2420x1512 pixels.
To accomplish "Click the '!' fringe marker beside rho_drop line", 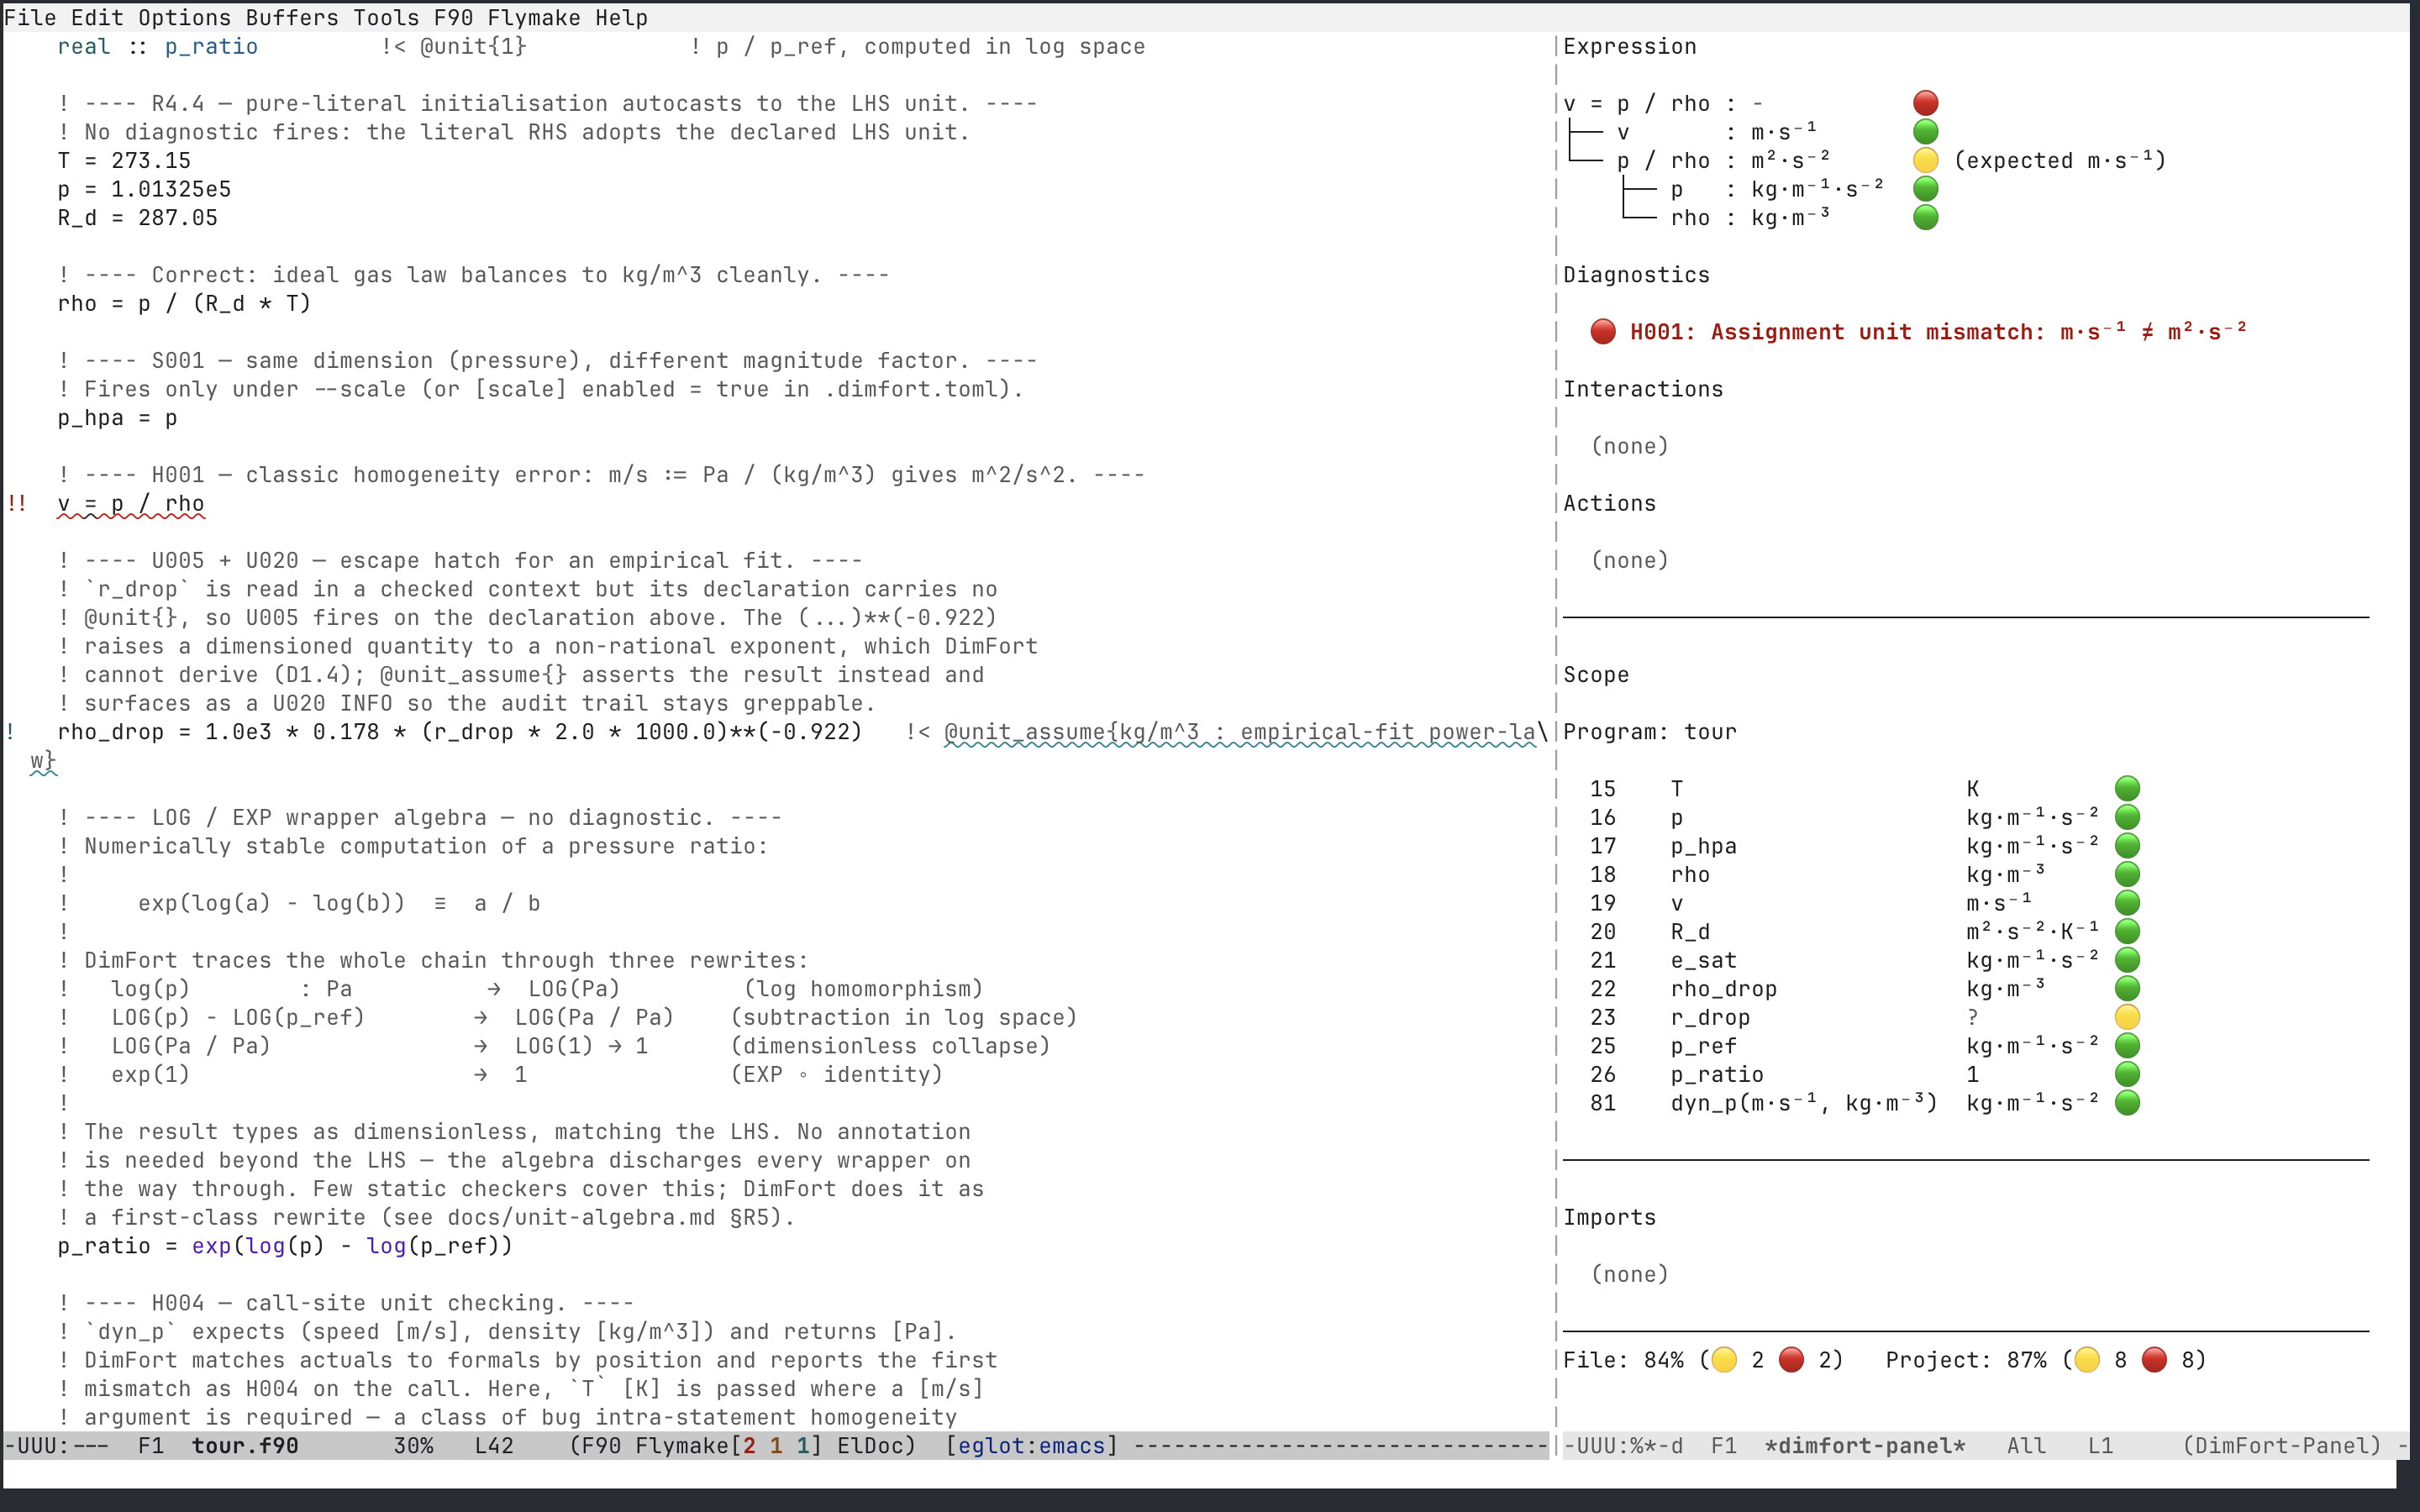I will (x=11, y=732).
